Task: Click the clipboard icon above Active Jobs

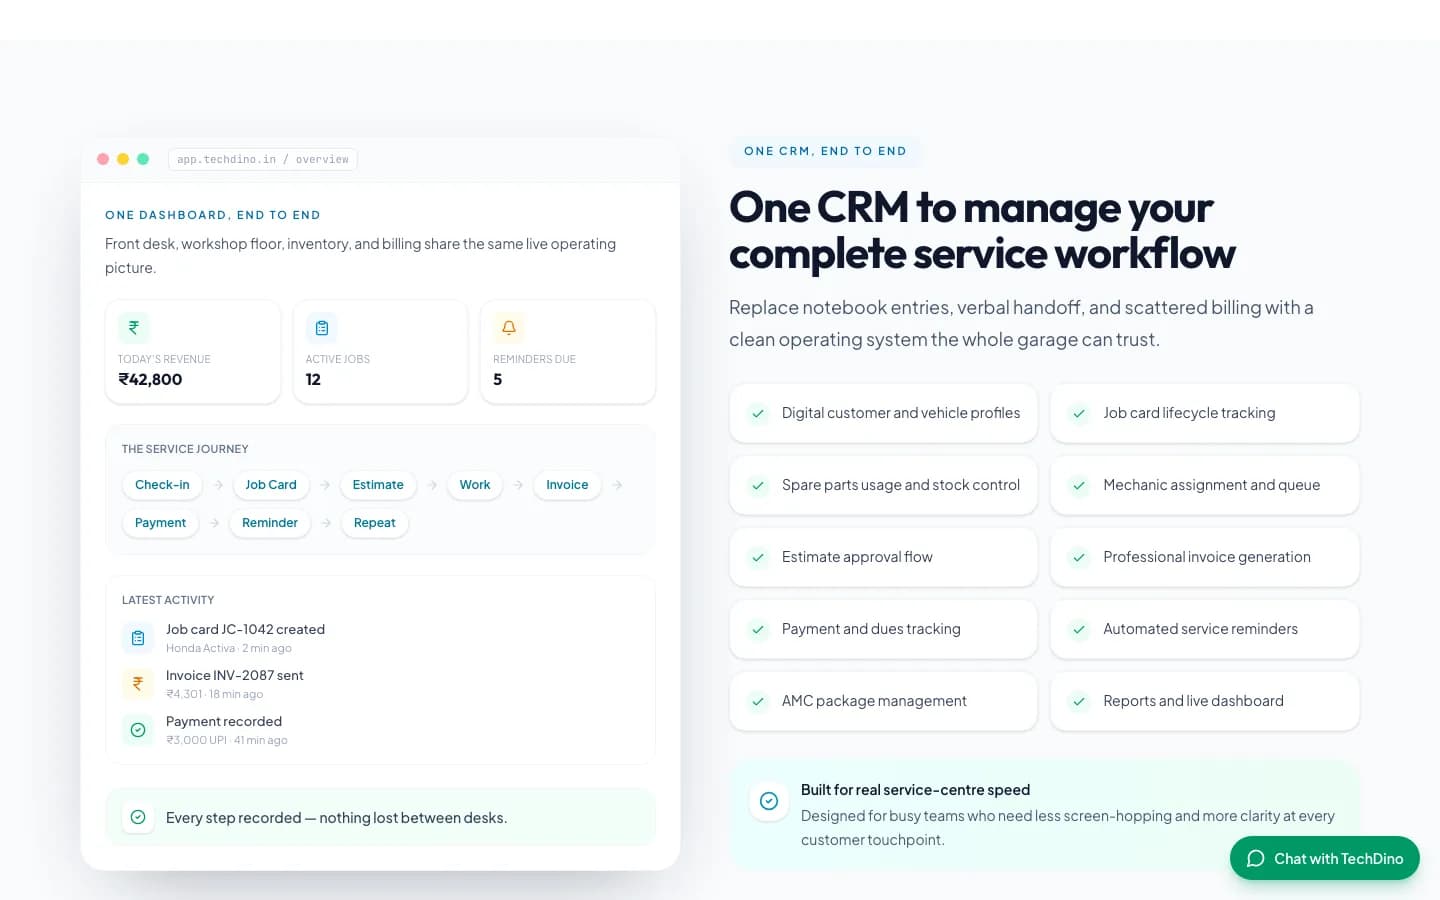Action: (x=322, y=327)
